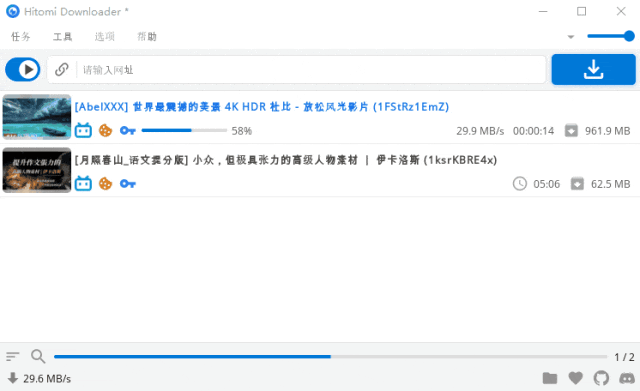Click the Hitomi Downloader logo in title bar
The height and width of the screenshot is (391, 640).
click(13, 11)
